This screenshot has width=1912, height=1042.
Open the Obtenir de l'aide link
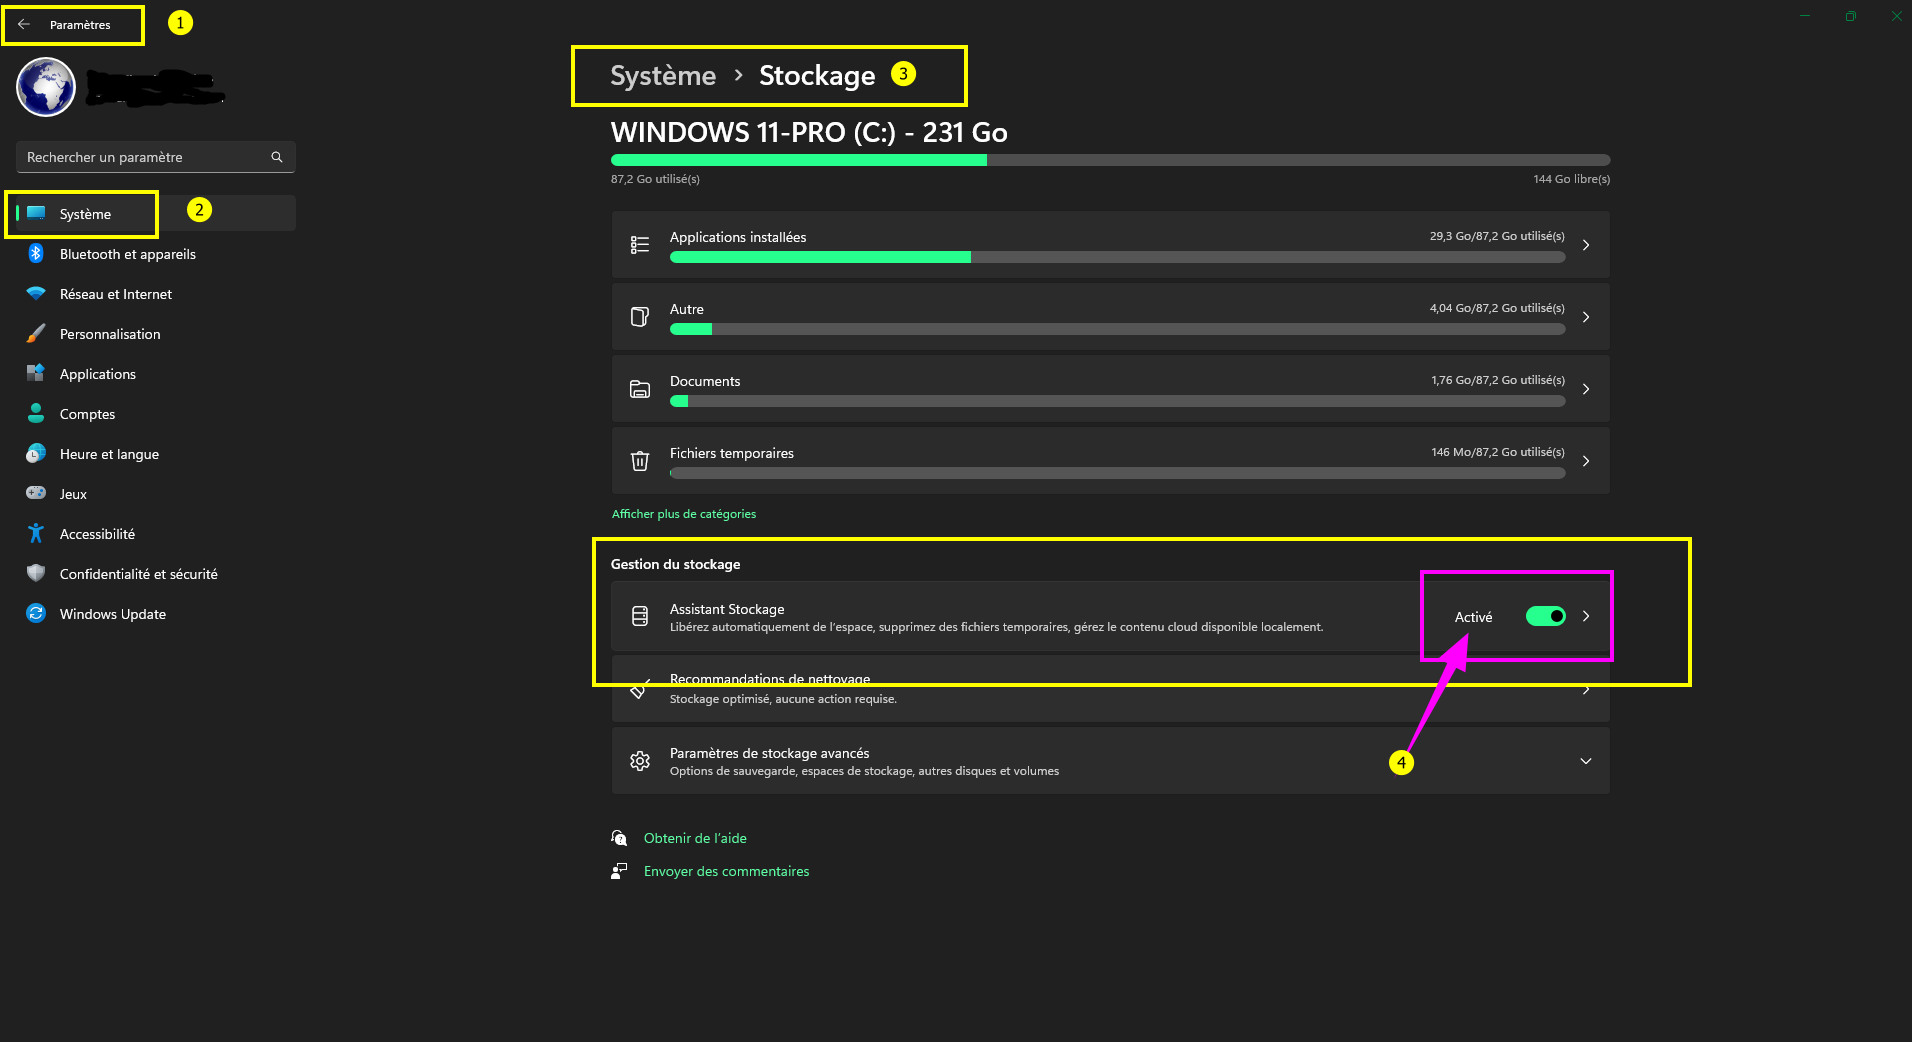(695, 838)
